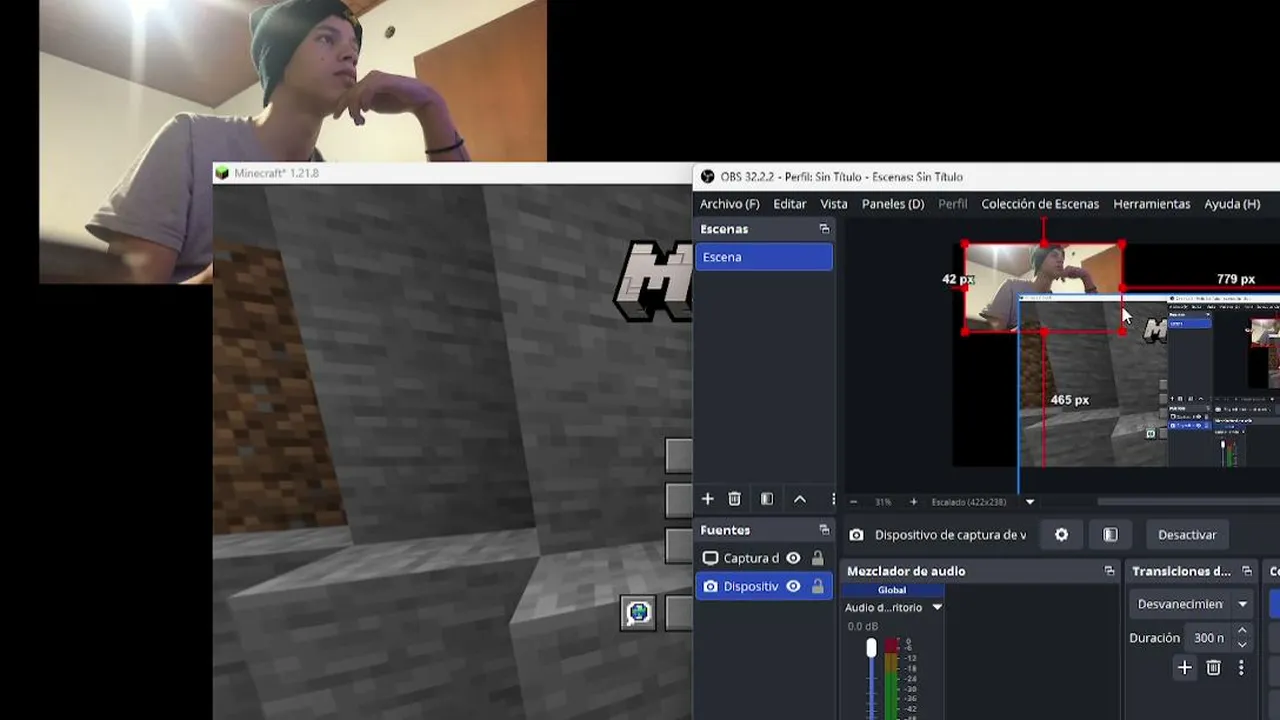The height and width of the screenshot is (720, 1280).
Task: Decrease transition duration with down arrow
Action: coord(1242,644)
